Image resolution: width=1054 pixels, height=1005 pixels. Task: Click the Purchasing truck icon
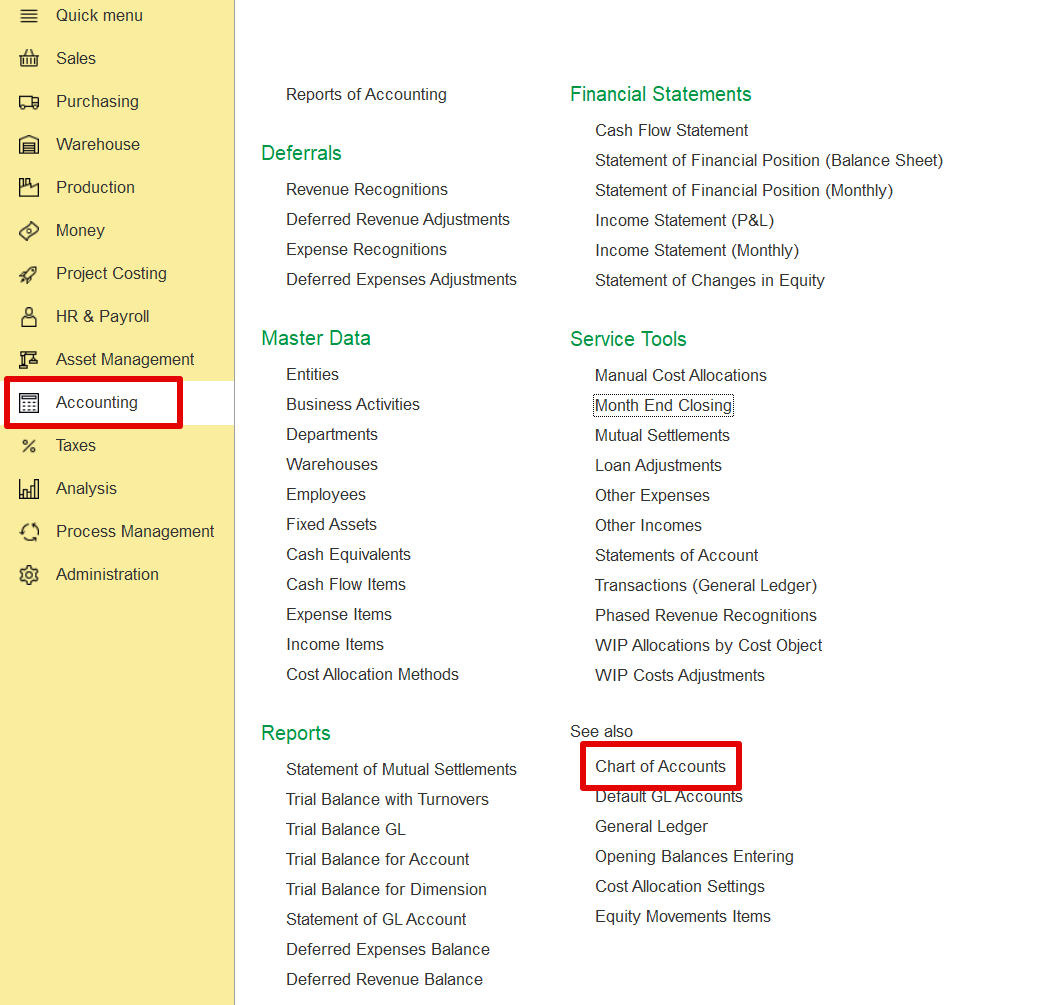29,102
